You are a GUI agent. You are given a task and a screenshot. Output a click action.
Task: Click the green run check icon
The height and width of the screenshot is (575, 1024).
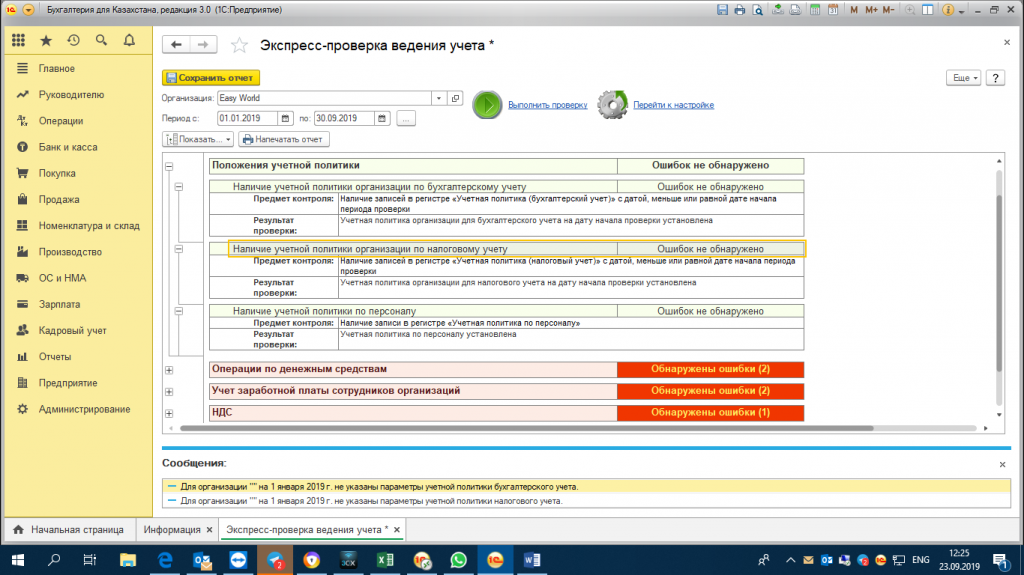pyautogui.click(x=487, y=105)
